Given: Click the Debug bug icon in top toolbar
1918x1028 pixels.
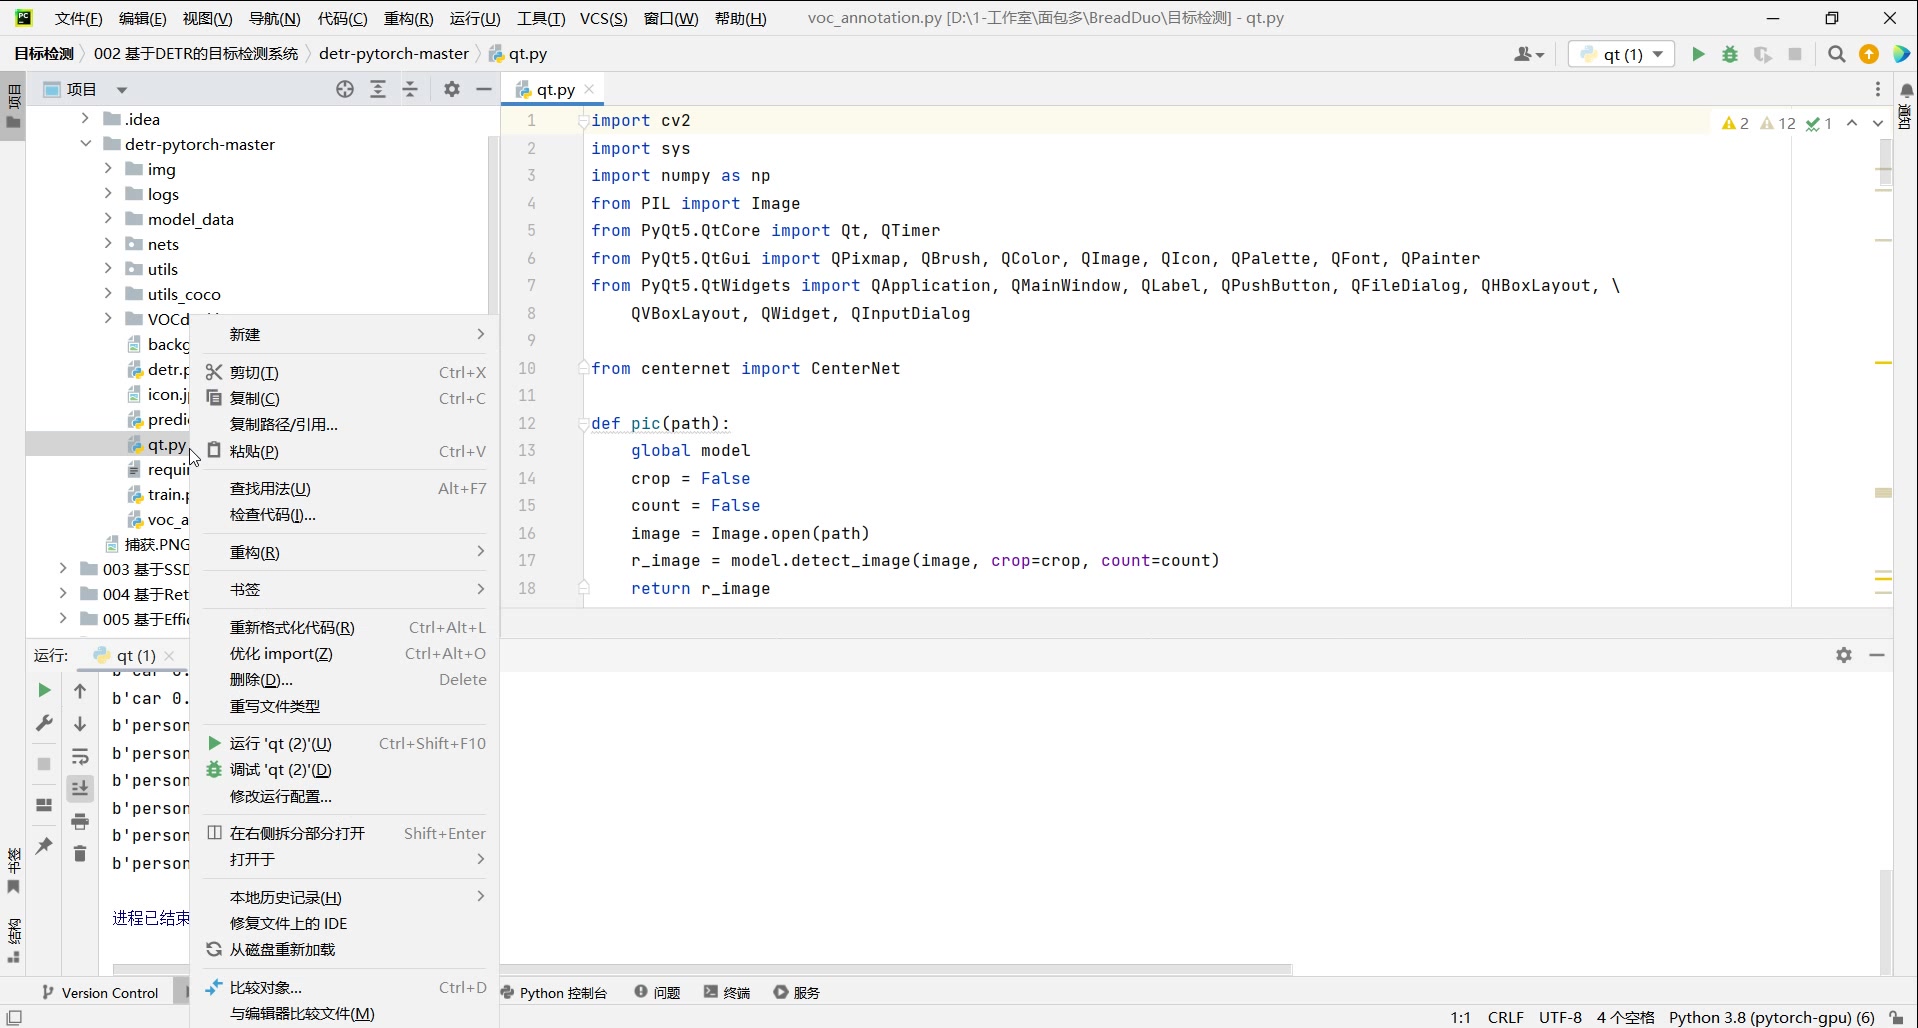Looking at the screenshot, I should [1730, 54].
